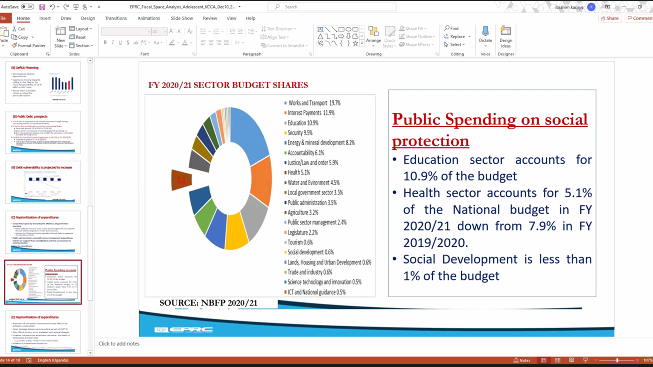Click the Replace button
653x367 pixels.
click(454, 36)
